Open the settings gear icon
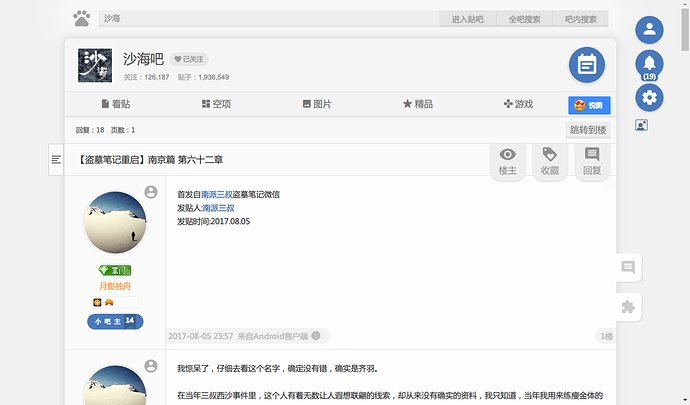 coord(650,97)
